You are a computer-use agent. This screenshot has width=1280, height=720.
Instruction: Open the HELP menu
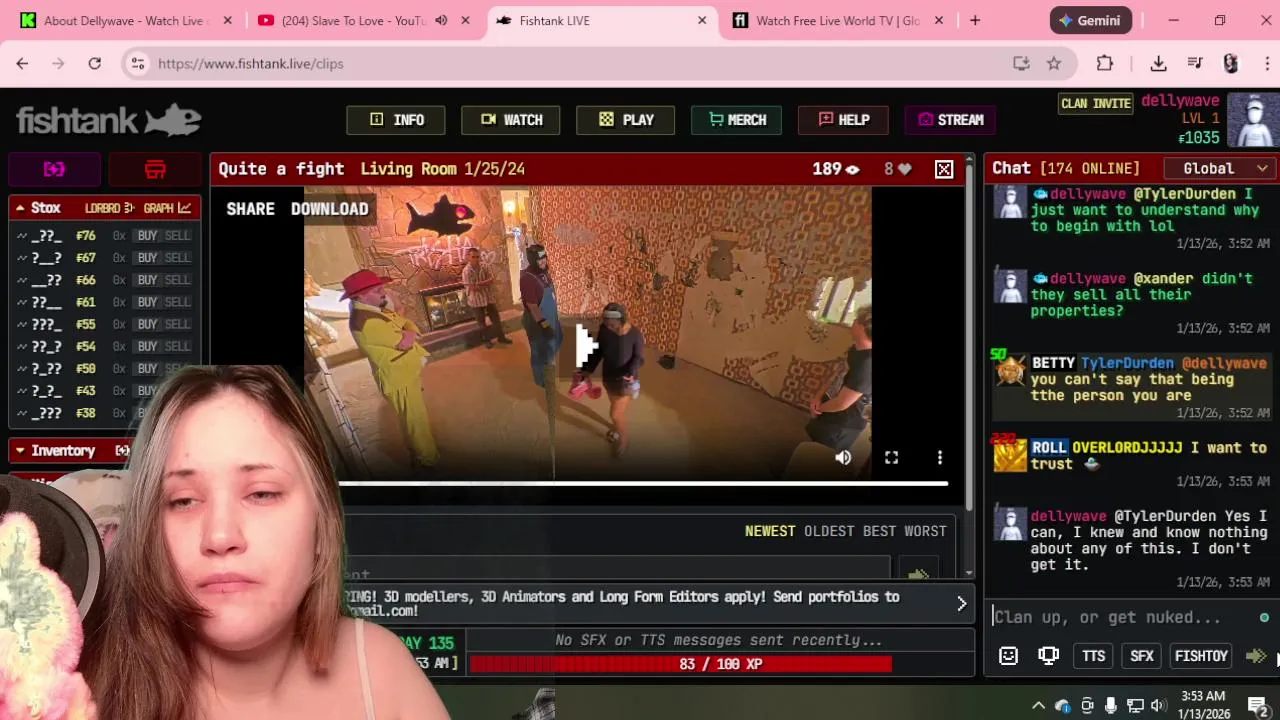844,120
